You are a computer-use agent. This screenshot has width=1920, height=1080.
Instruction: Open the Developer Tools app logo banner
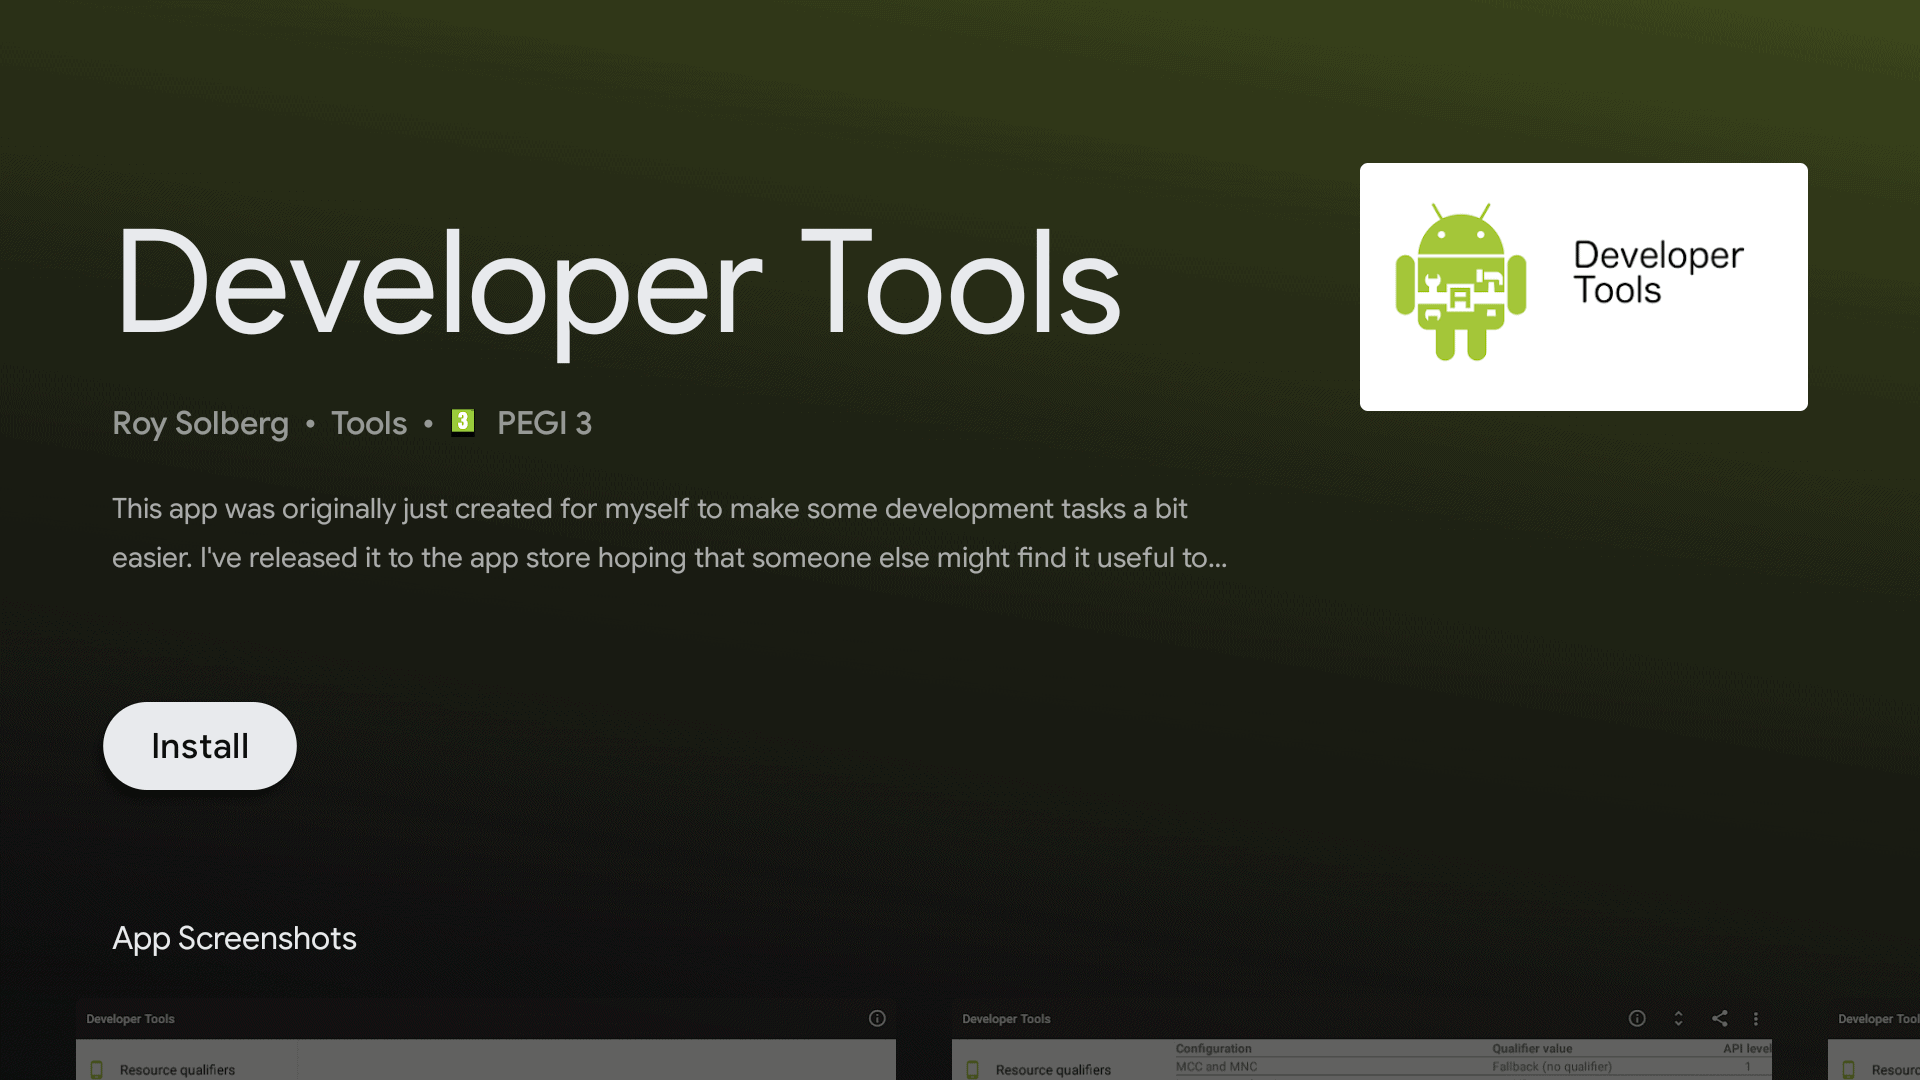pos(1583,287)
